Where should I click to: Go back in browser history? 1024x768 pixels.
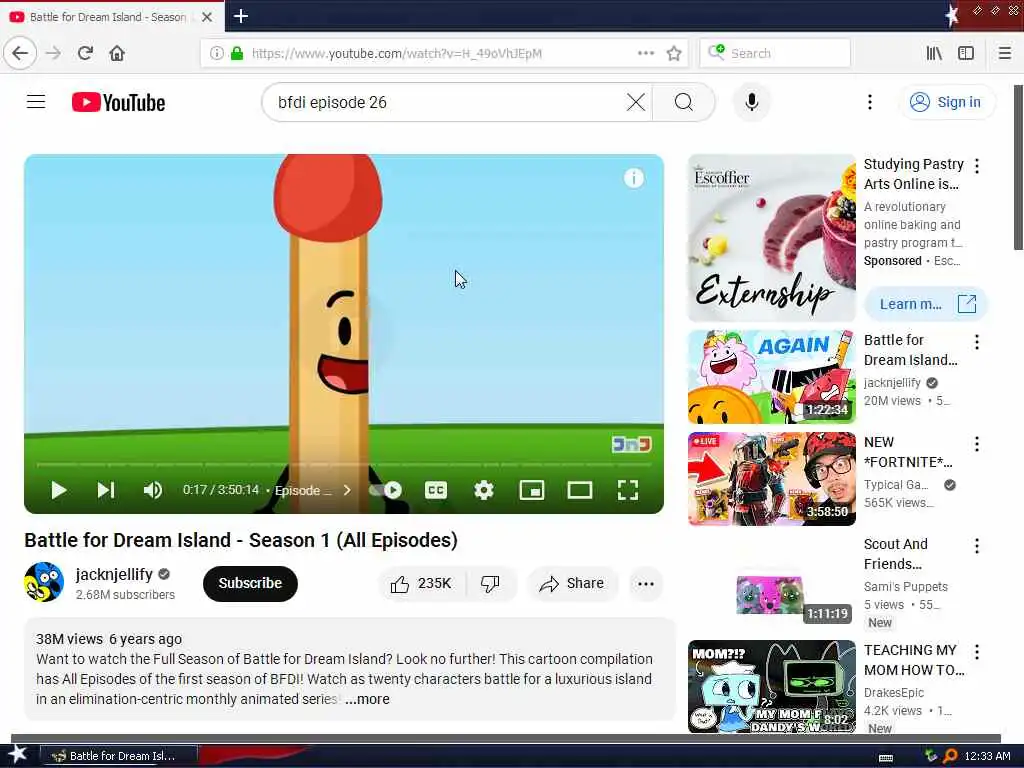(x=20, y=53)
